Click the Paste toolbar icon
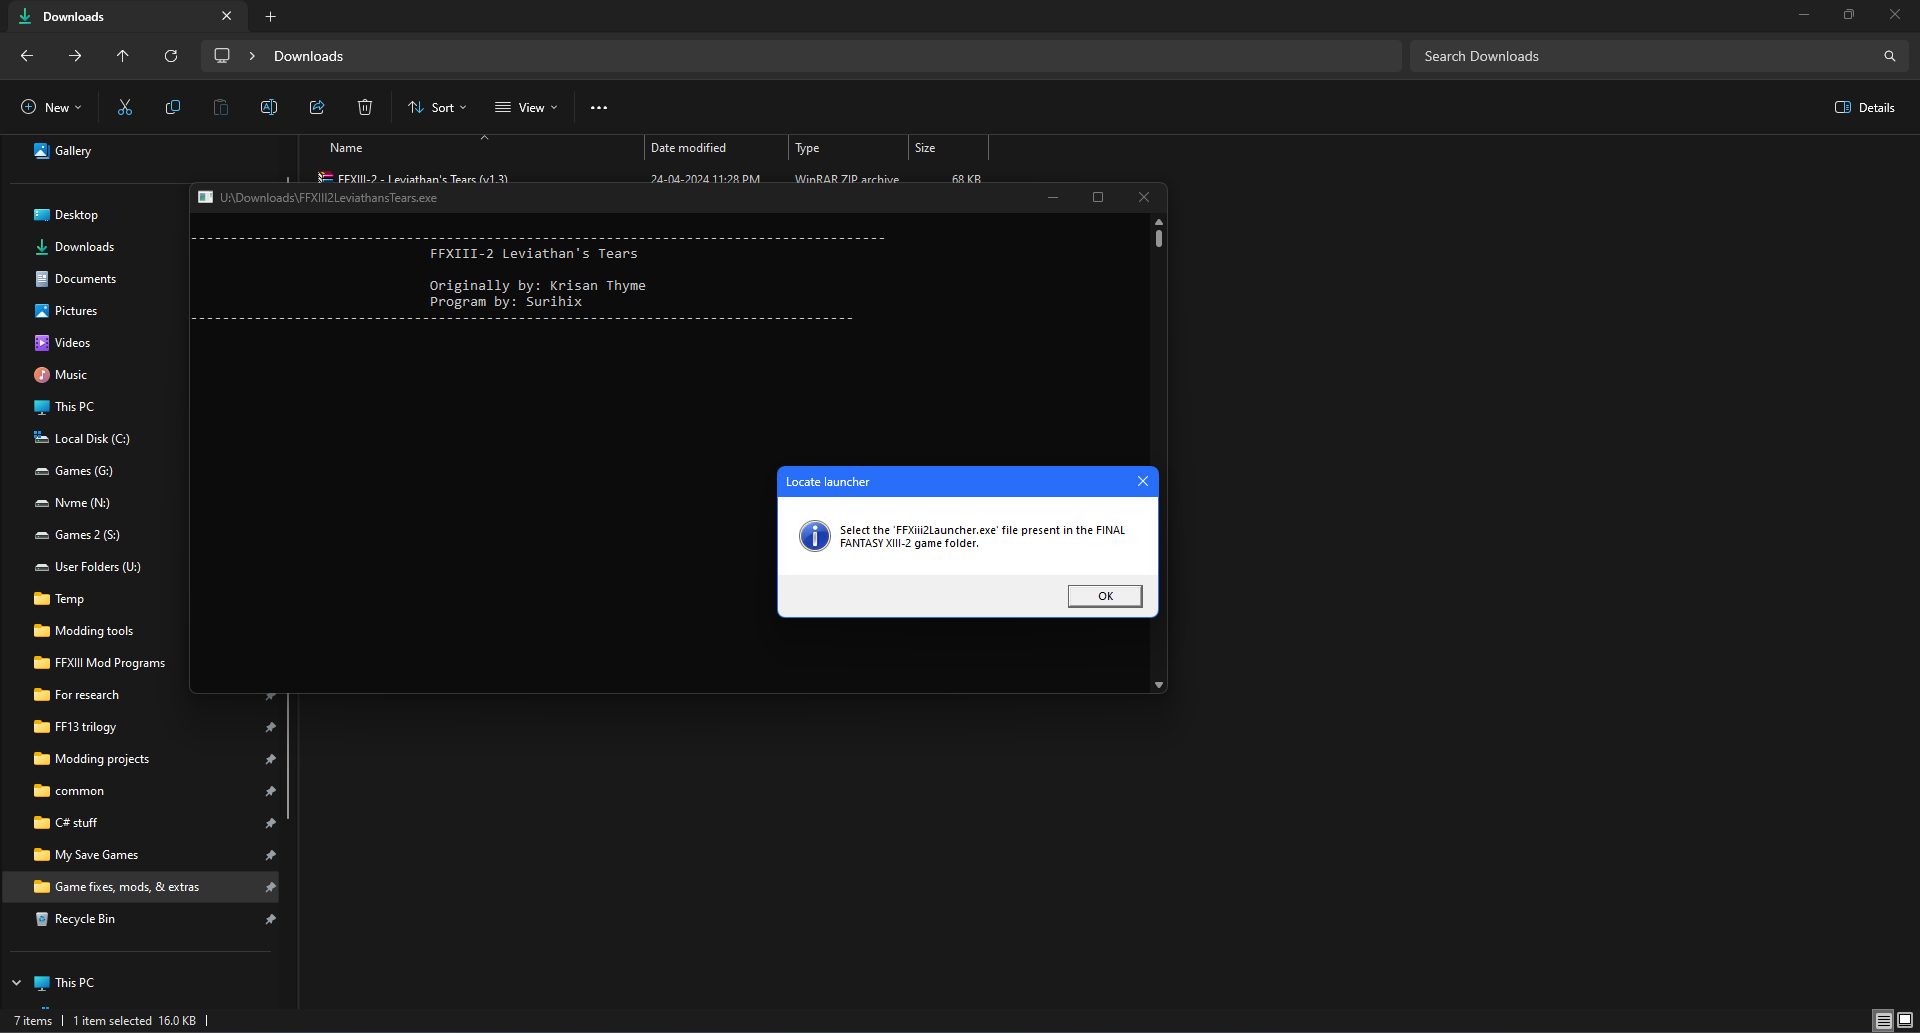This screenshot has height=1033, width=1920. [x=221, y=107]
